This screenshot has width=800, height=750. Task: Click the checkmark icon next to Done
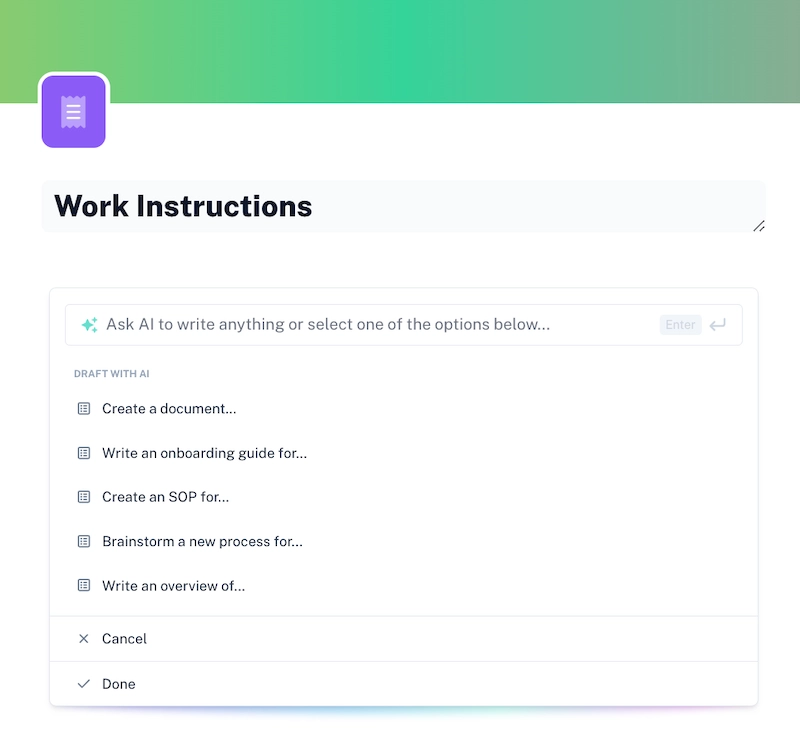point(84,683)
